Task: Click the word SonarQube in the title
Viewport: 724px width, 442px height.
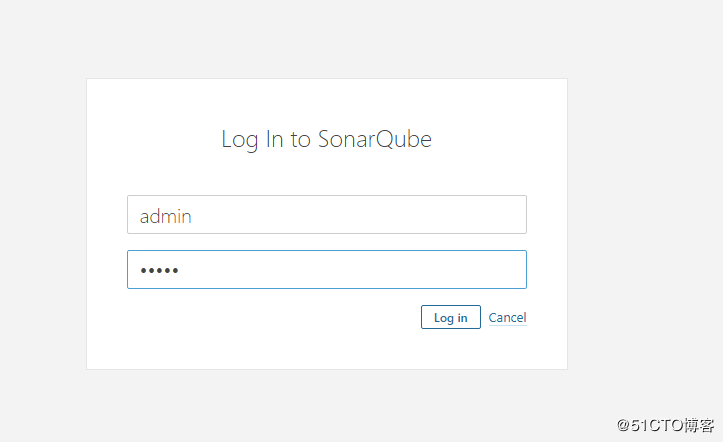Action: (x=375, y=139)
